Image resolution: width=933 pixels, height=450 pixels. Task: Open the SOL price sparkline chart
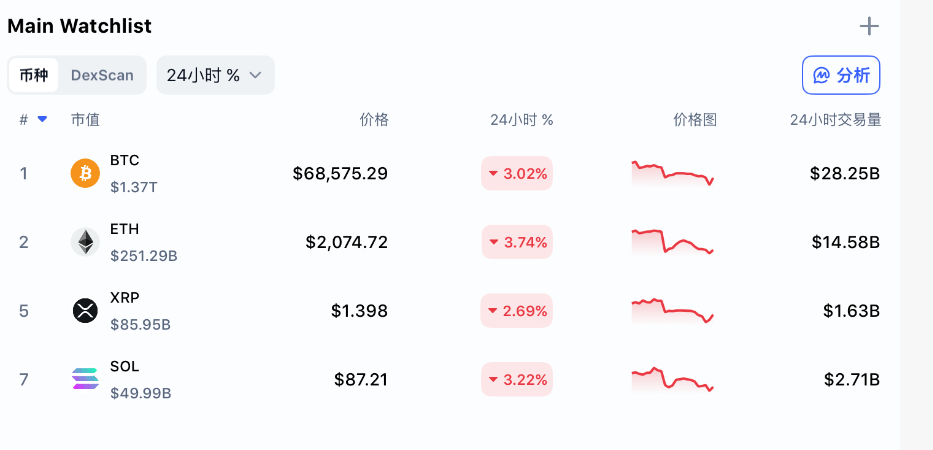click(672, 380)
